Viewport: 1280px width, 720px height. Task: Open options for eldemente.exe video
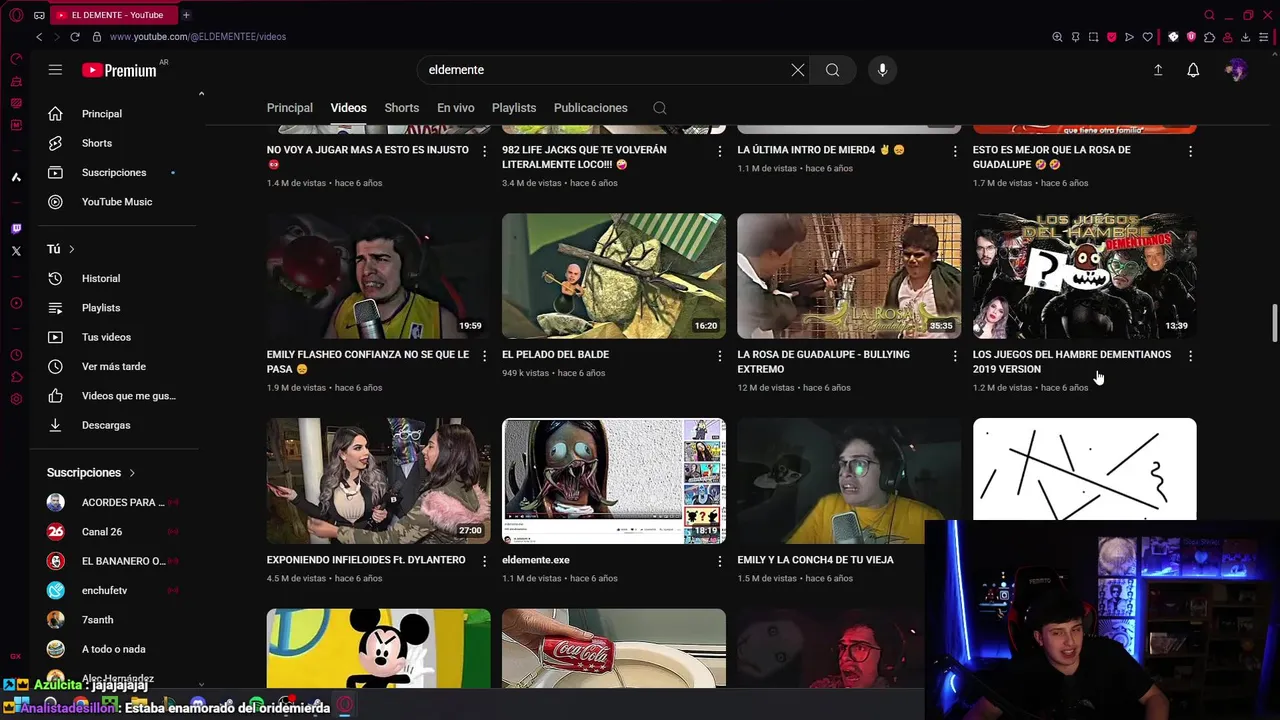(x=719, y=561)
